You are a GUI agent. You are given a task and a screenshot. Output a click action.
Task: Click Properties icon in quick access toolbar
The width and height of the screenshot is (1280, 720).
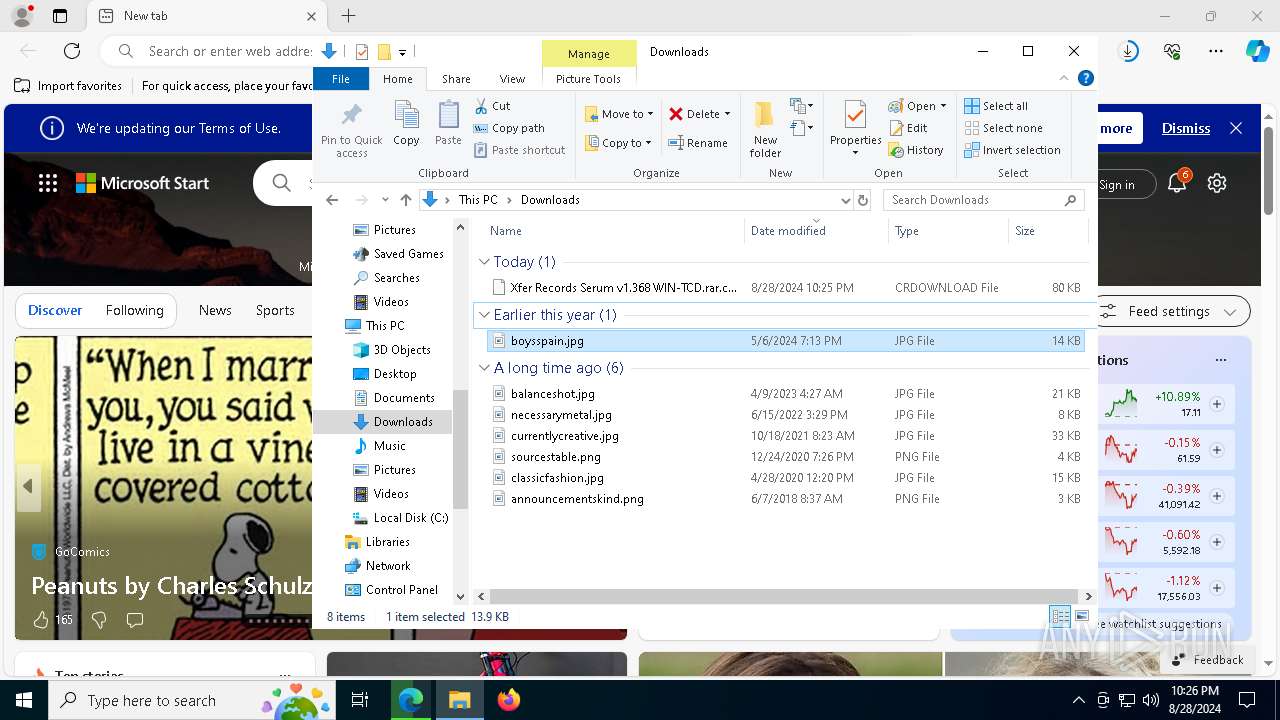pos(362,52)
